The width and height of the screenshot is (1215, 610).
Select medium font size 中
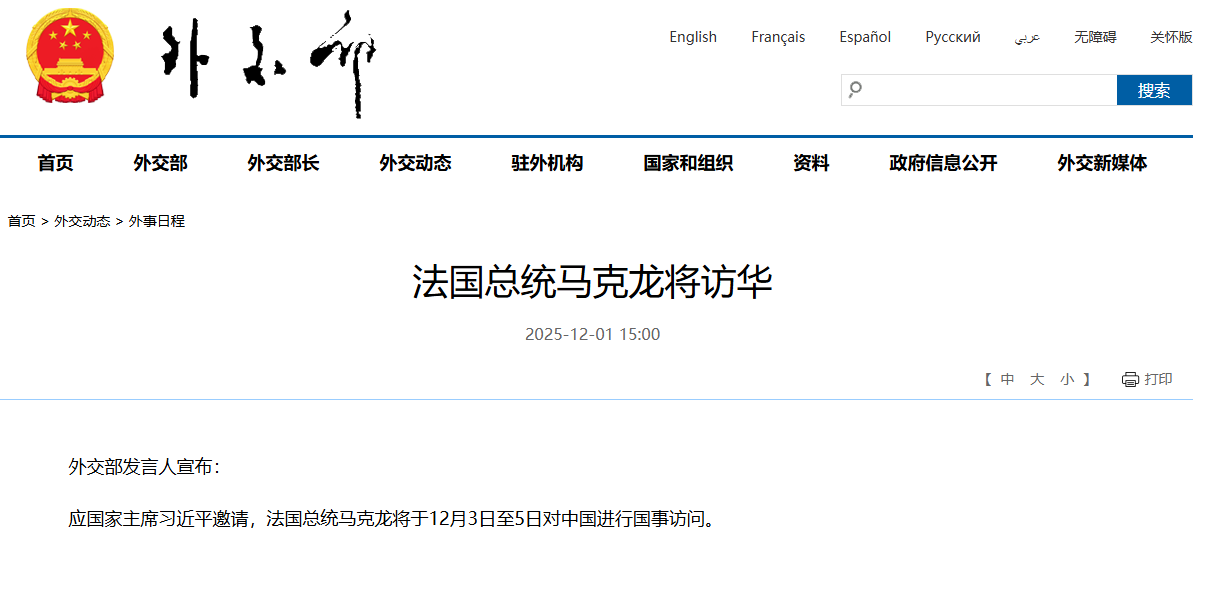click(x=1007, y=380)
